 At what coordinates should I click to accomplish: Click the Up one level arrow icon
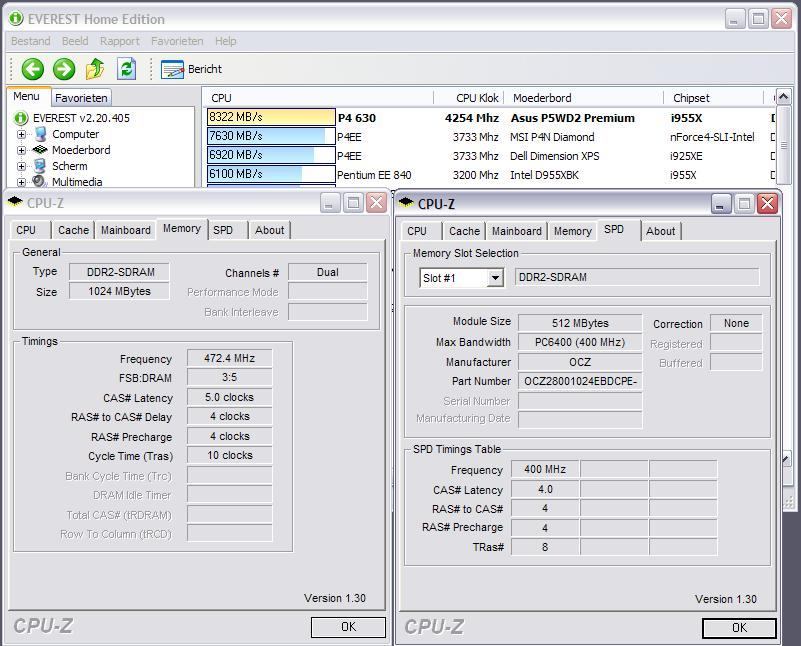95,69
